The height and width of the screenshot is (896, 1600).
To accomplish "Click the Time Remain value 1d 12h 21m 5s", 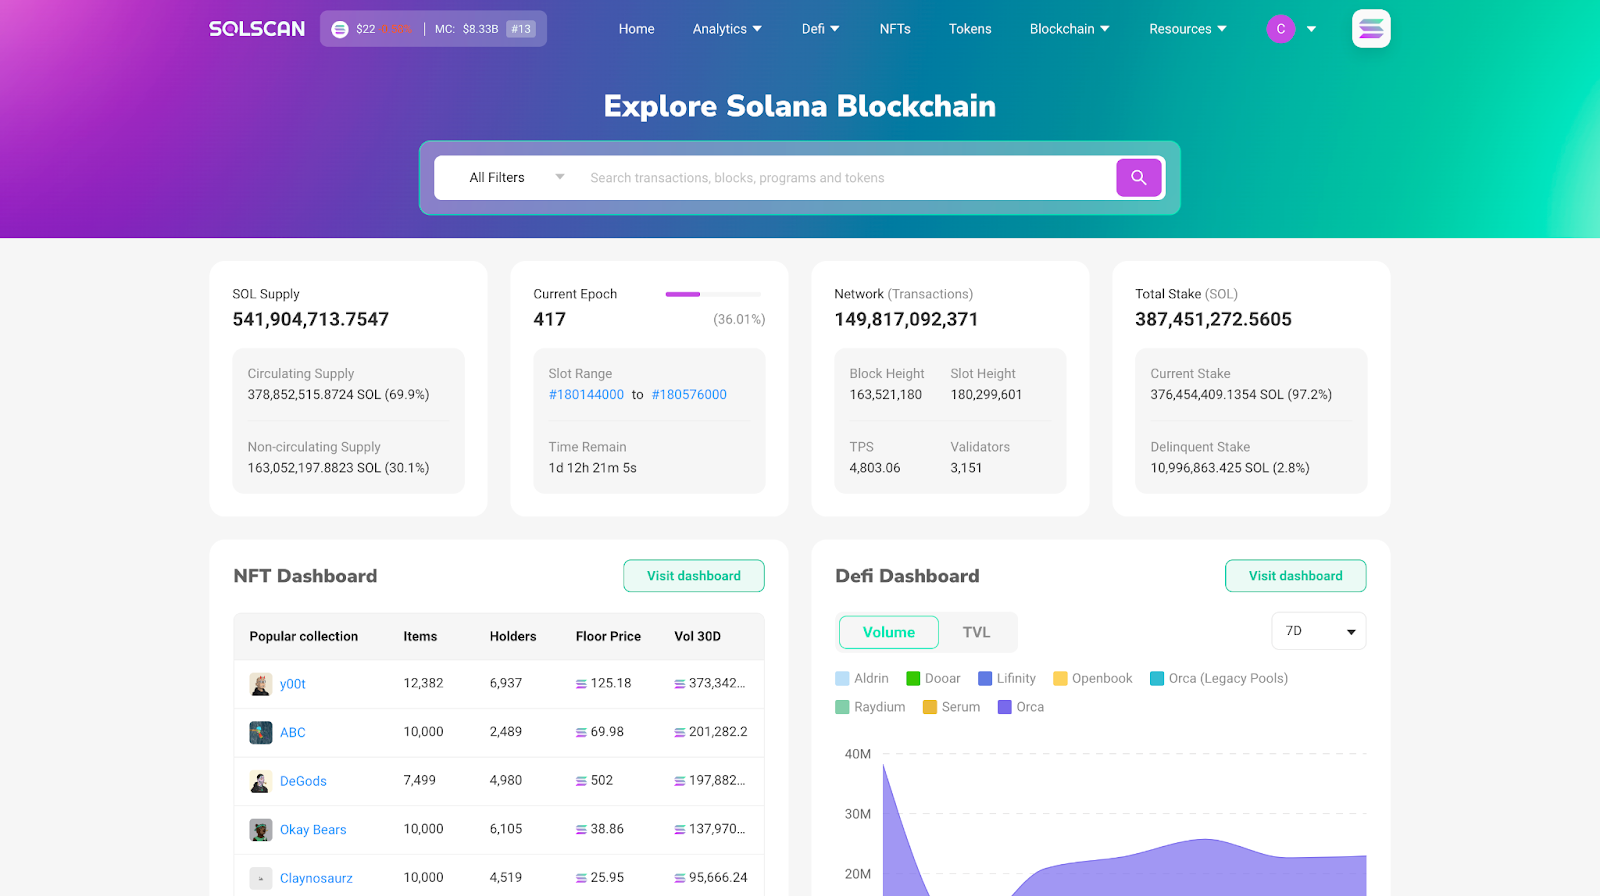I will (x=592, y=468).
